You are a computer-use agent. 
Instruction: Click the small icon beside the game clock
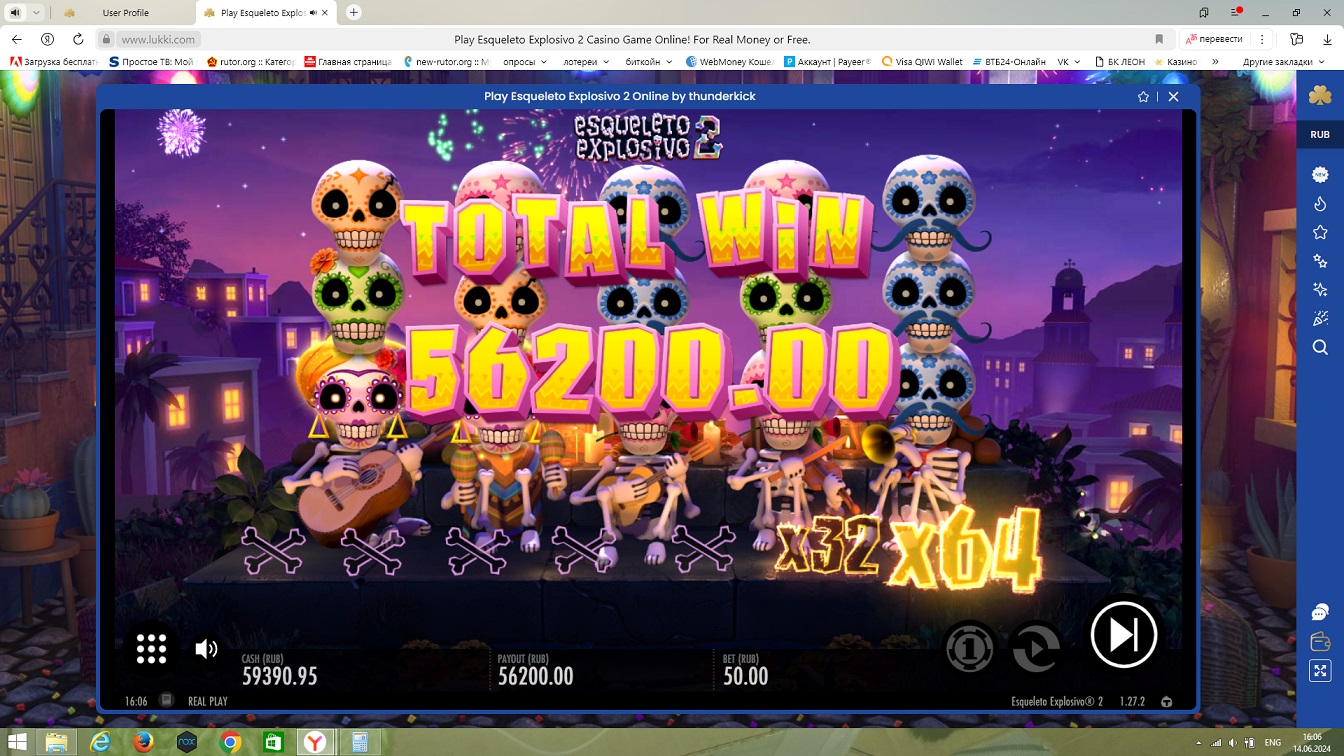(167, 701)
